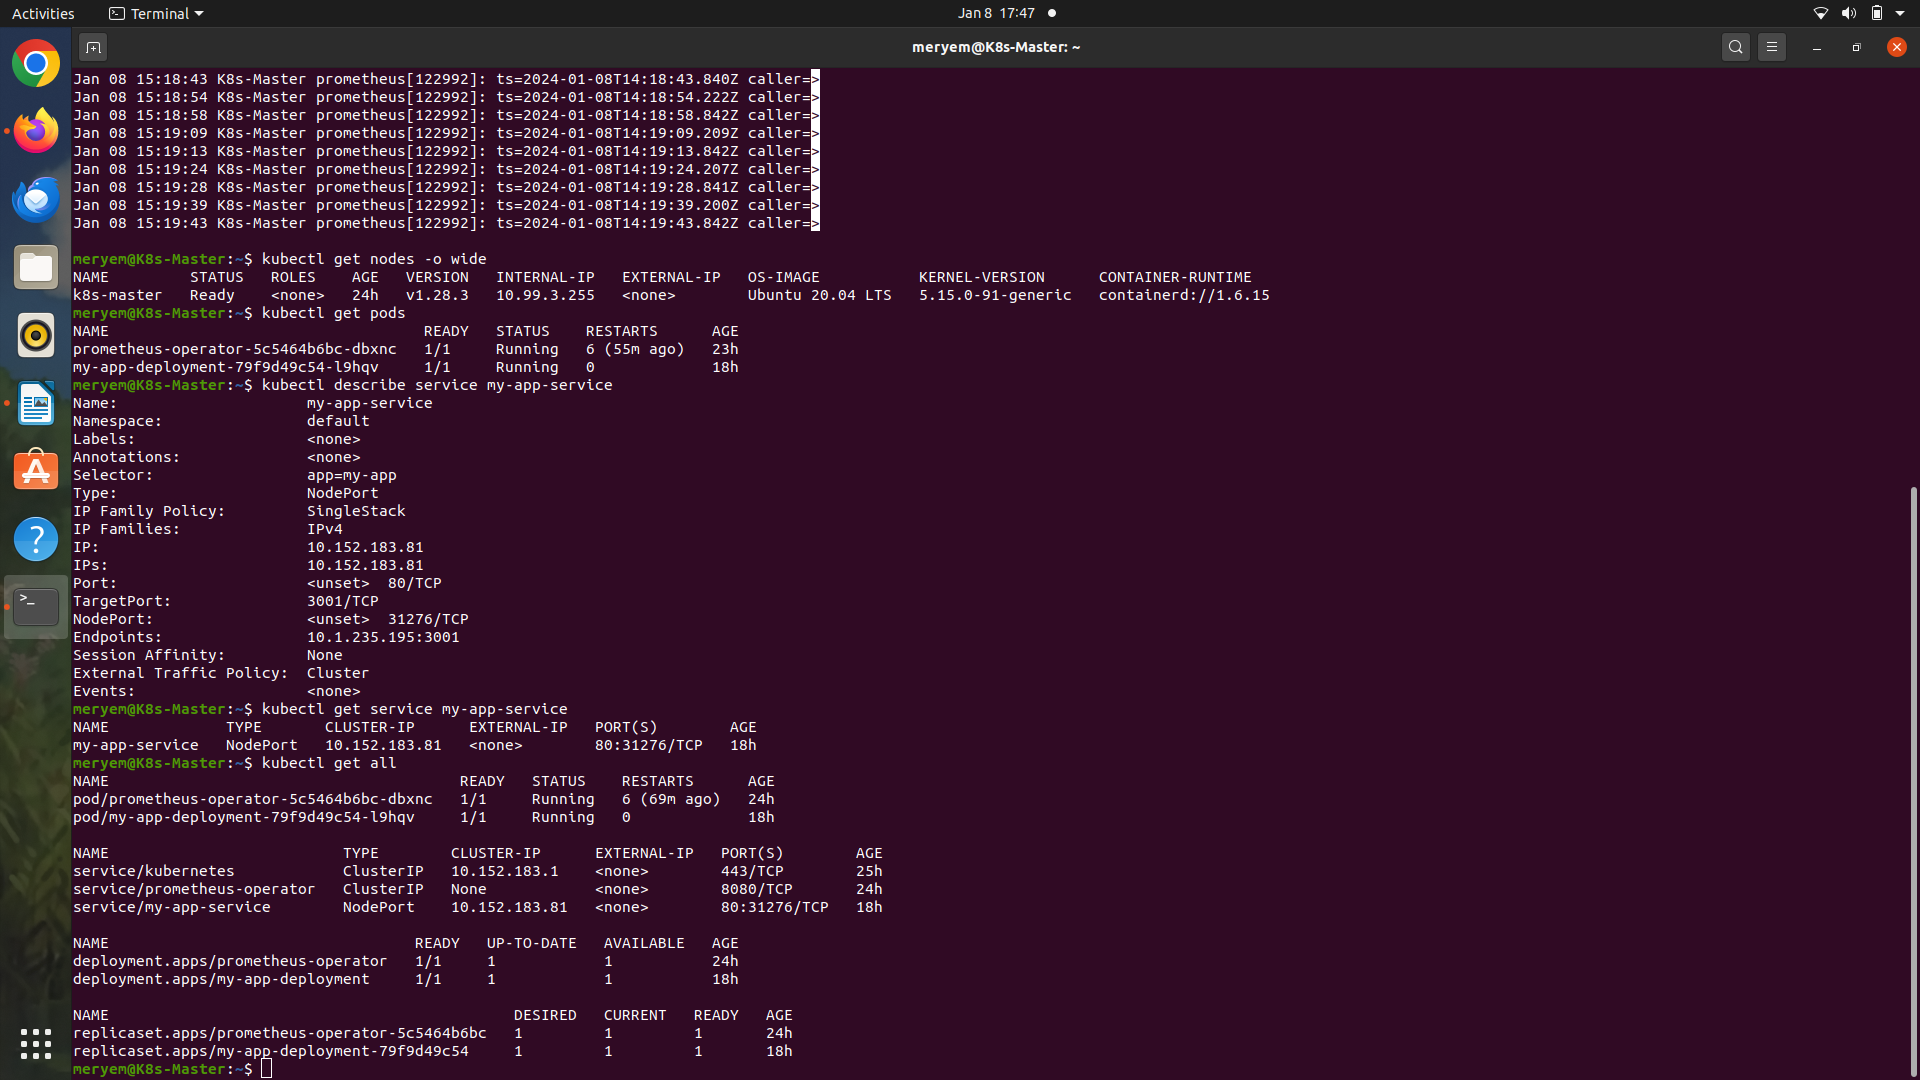
Task: Expand the Terminal app menu dropdown
Action: (x=156, y=13)
